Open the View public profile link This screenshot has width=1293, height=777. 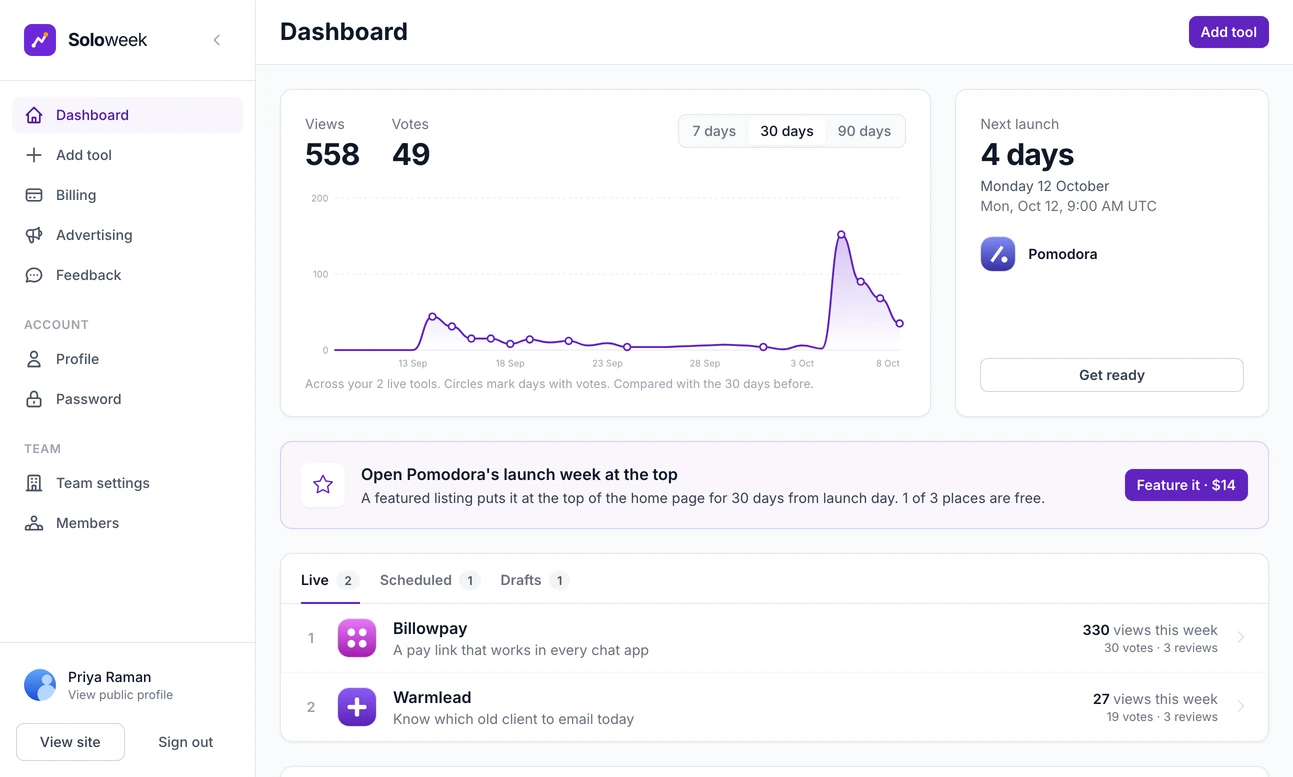[120, 695]
